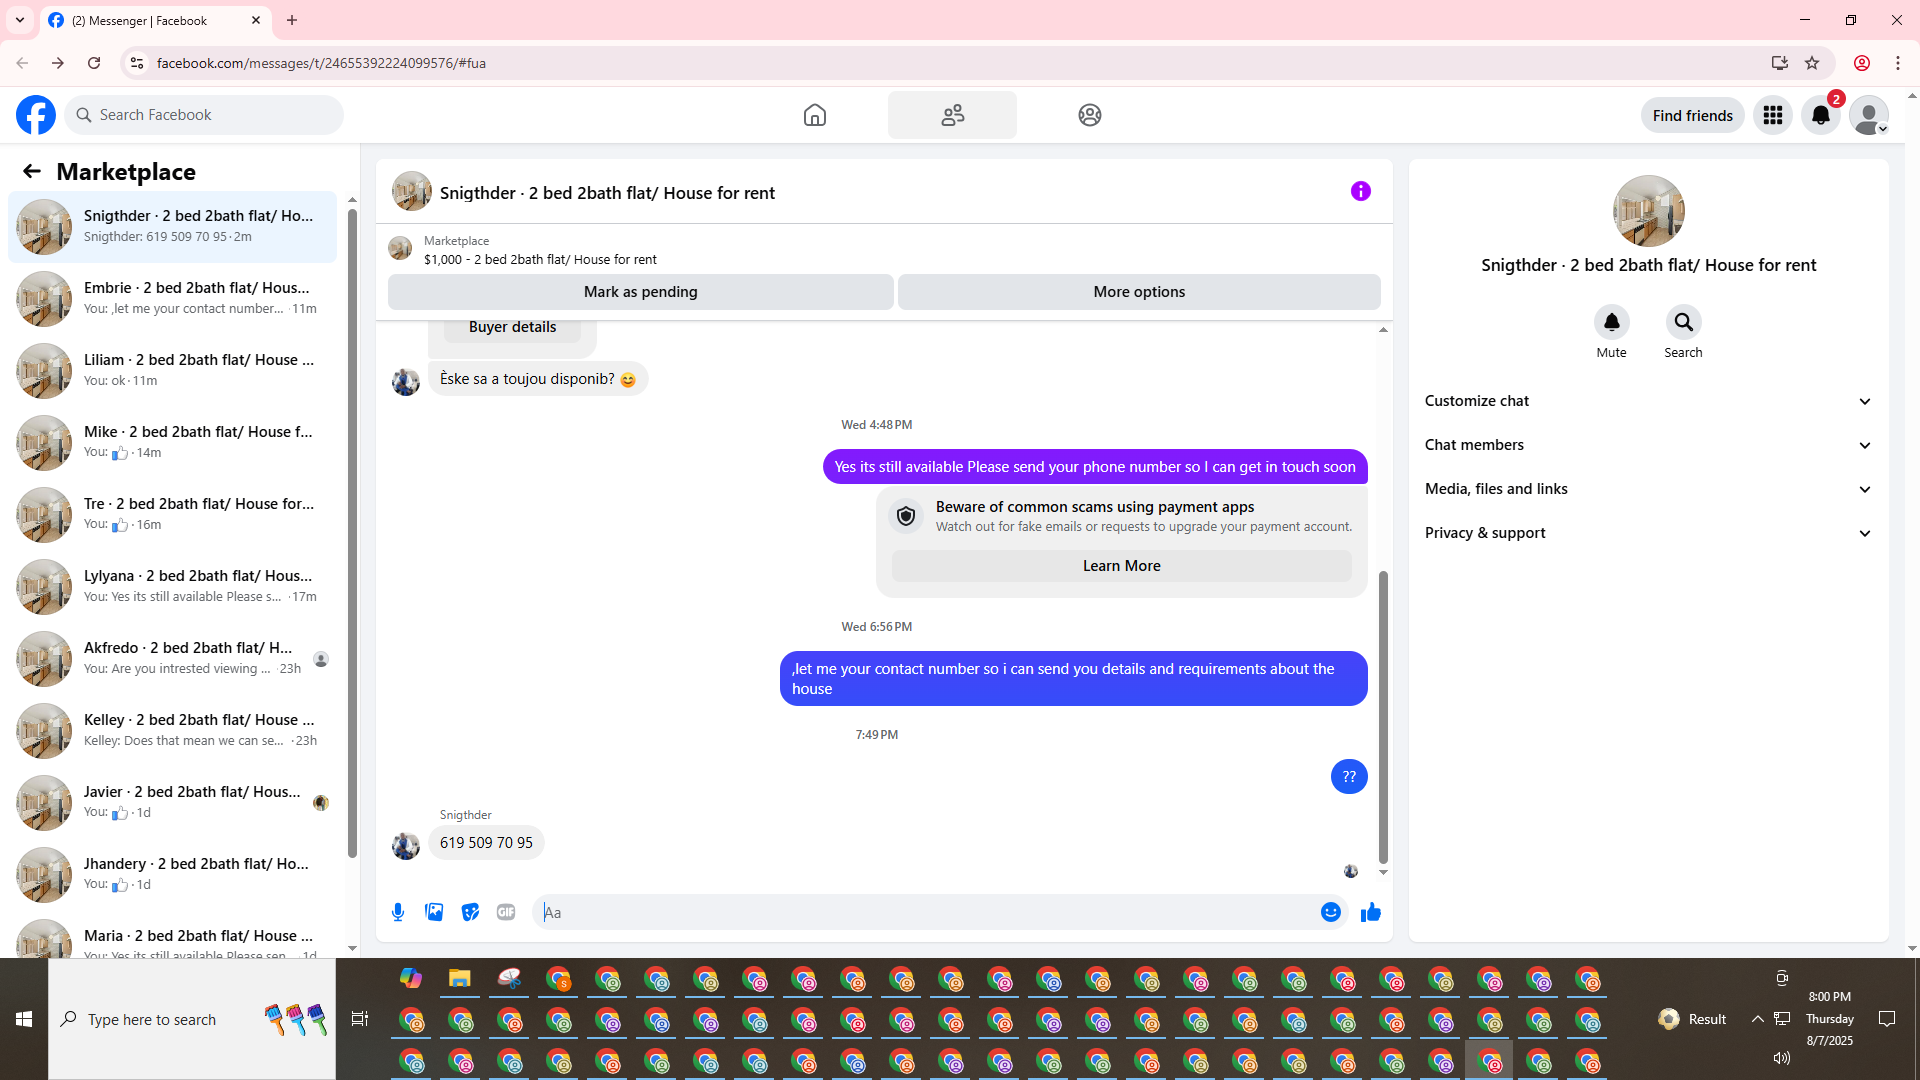Screen dimensions: 1920x1080
Task: Send a thumbs-up like
Action: coord(1370,912)
